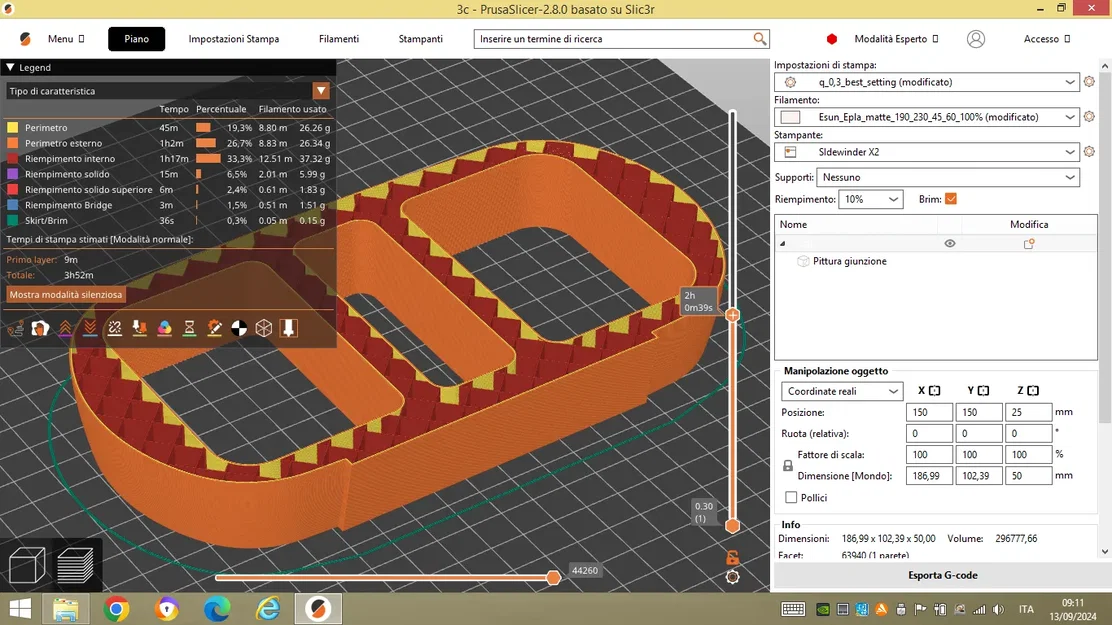
Task: Toggle vertical slider one-layer lock icon
Action: [x=733, y=557]
